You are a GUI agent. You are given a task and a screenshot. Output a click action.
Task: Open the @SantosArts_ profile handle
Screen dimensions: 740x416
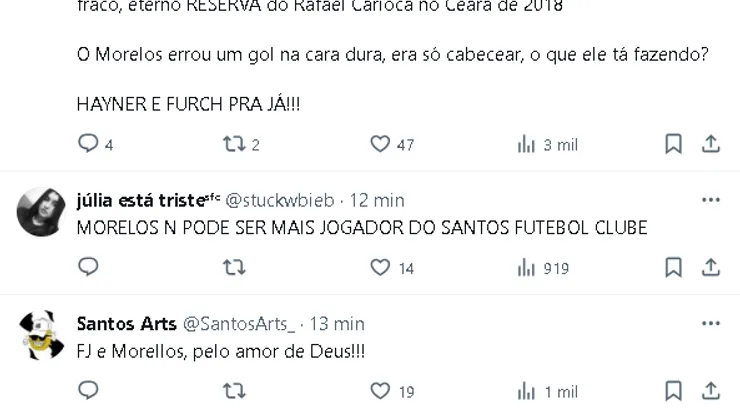tap(239, 324)
